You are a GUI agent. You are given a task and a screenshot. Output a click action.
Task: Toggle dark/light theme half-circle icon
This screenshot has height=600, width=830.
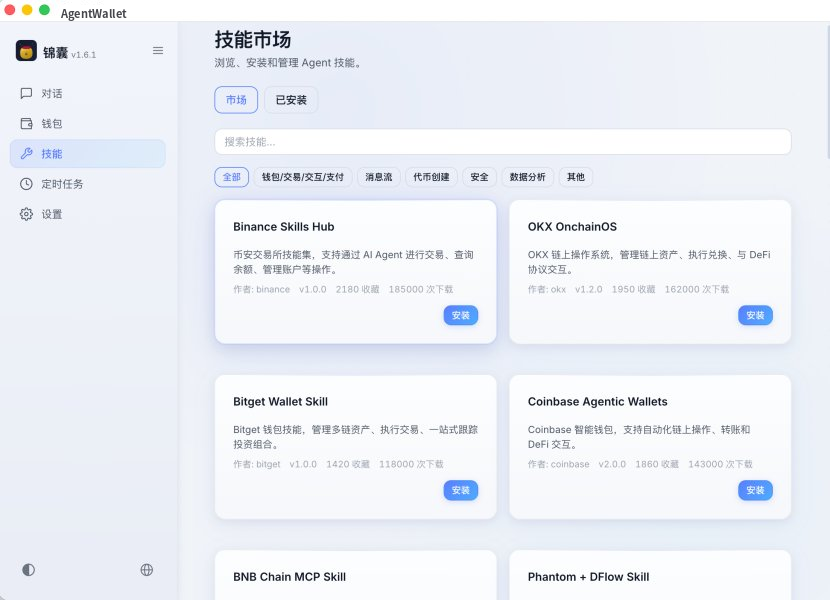pyautogui.click(x=29, y=570)
